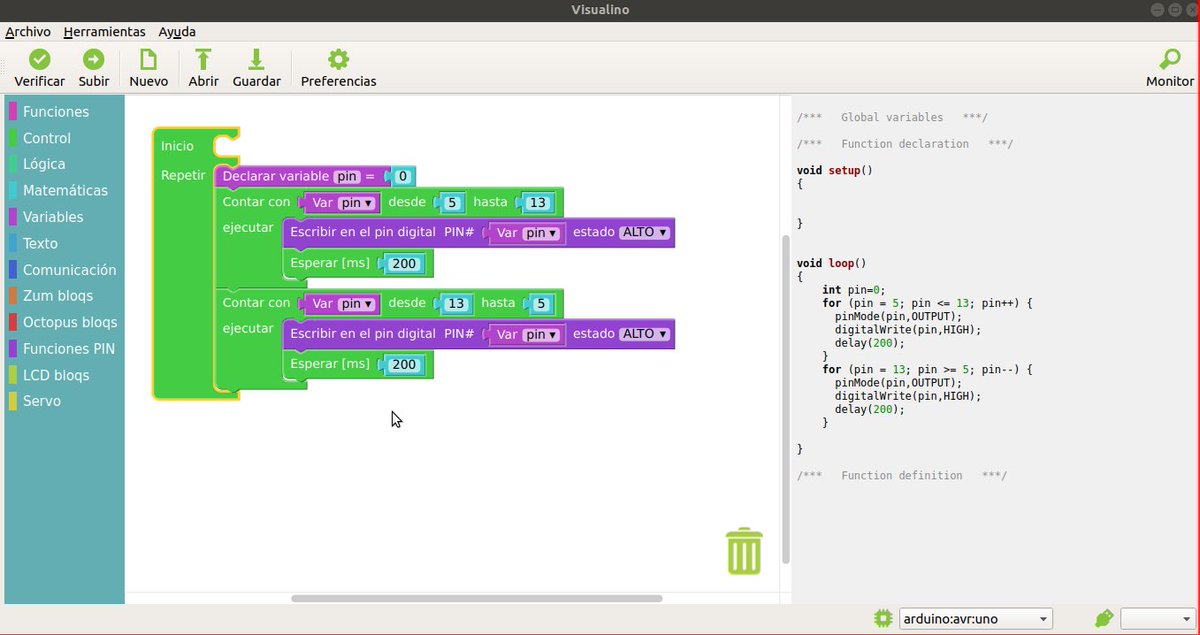Open the serial Monitor magnifier icon
The width and height of the screenshot is (1200, 635).
point(1170,59)
